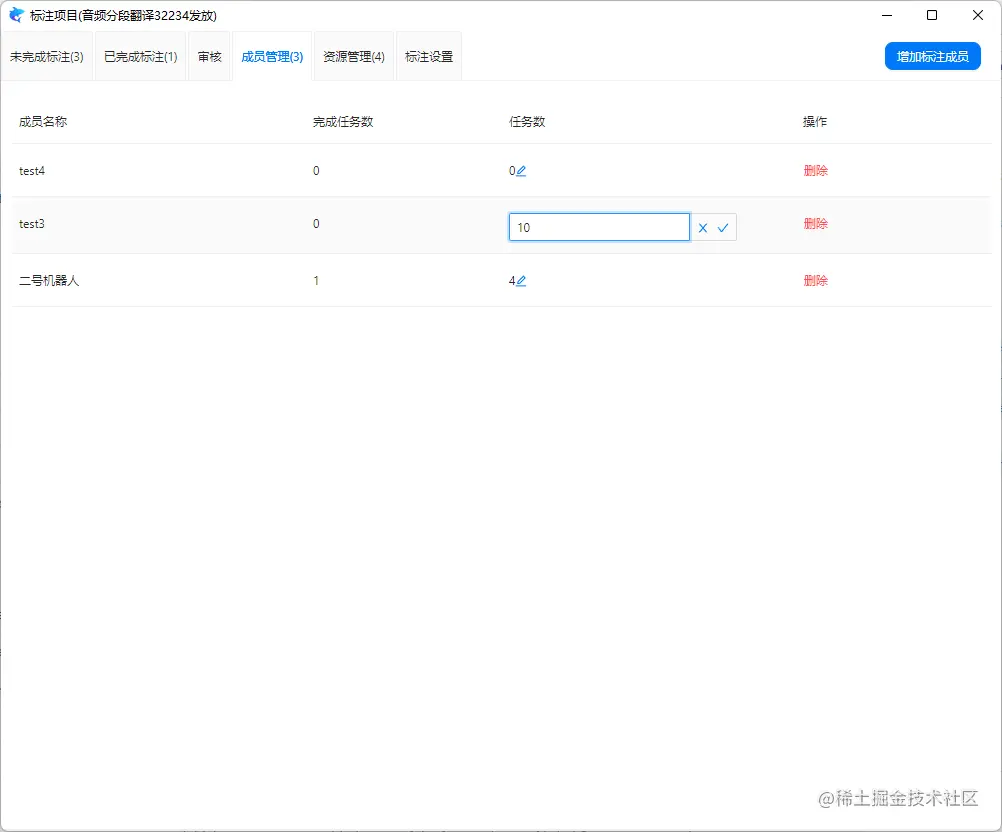Edit task count for 二号机器人 pencil icon
Screen dimensions: 1002x832
point(521,281)
